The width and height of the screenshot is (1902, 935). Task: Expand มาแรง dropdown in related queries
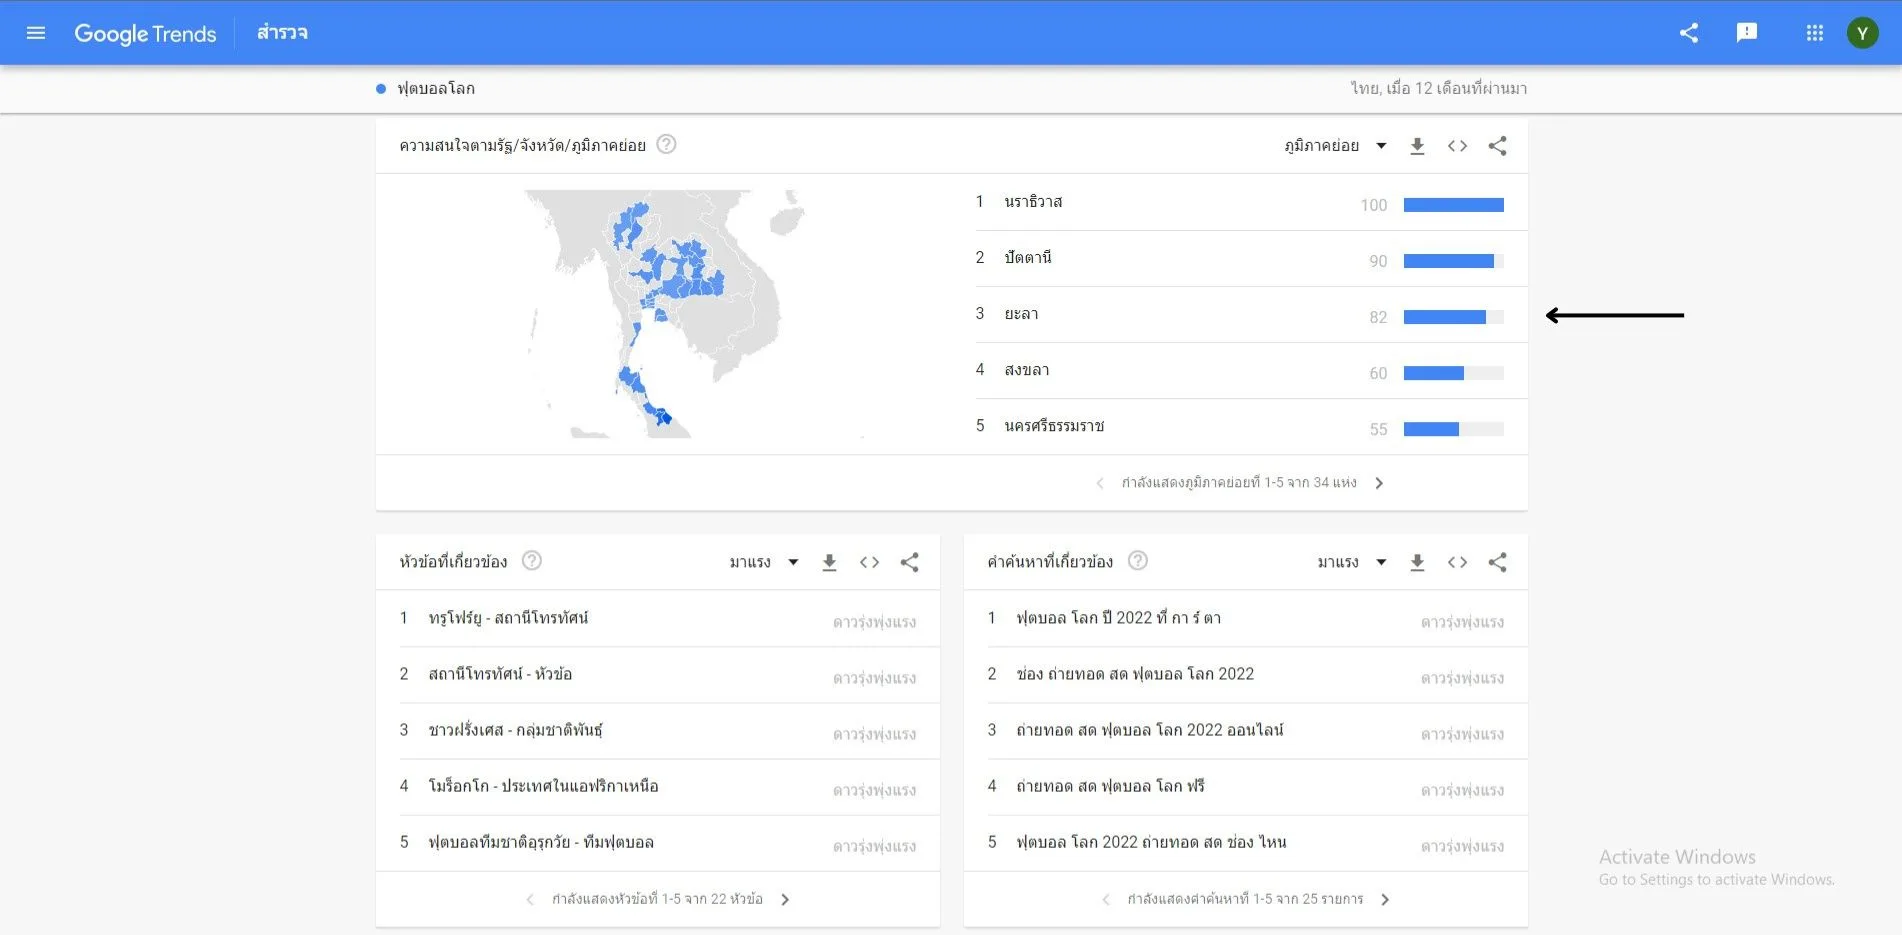[1352, 562]
